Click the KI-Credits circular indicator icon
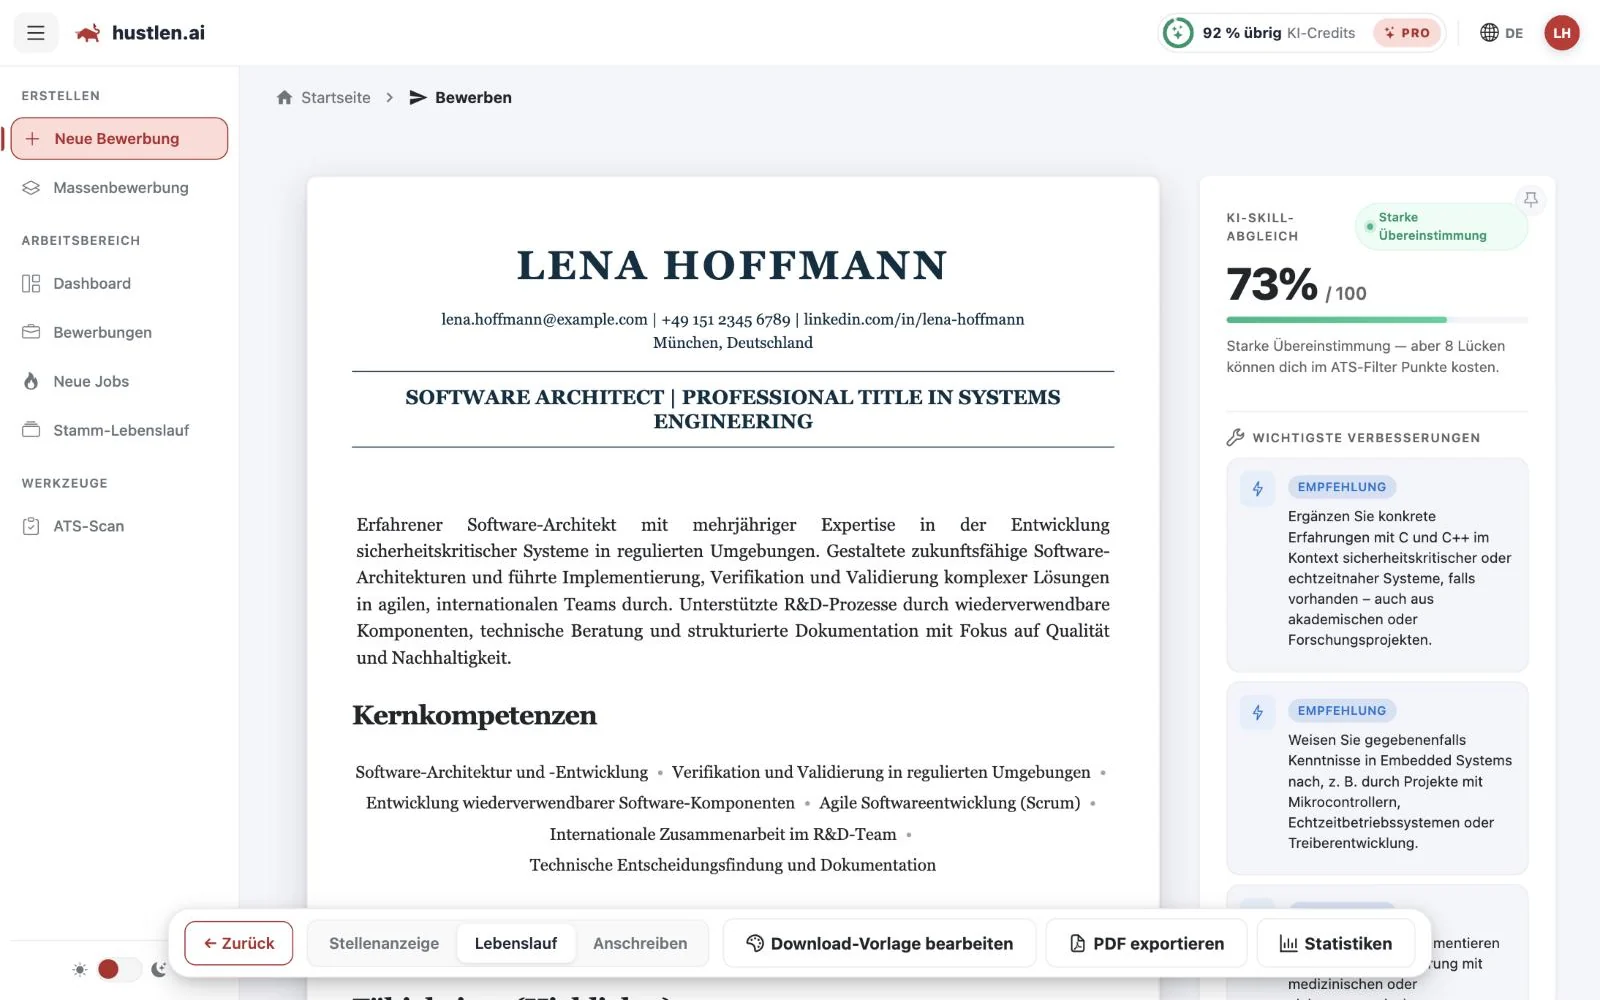 point(1178,33)
